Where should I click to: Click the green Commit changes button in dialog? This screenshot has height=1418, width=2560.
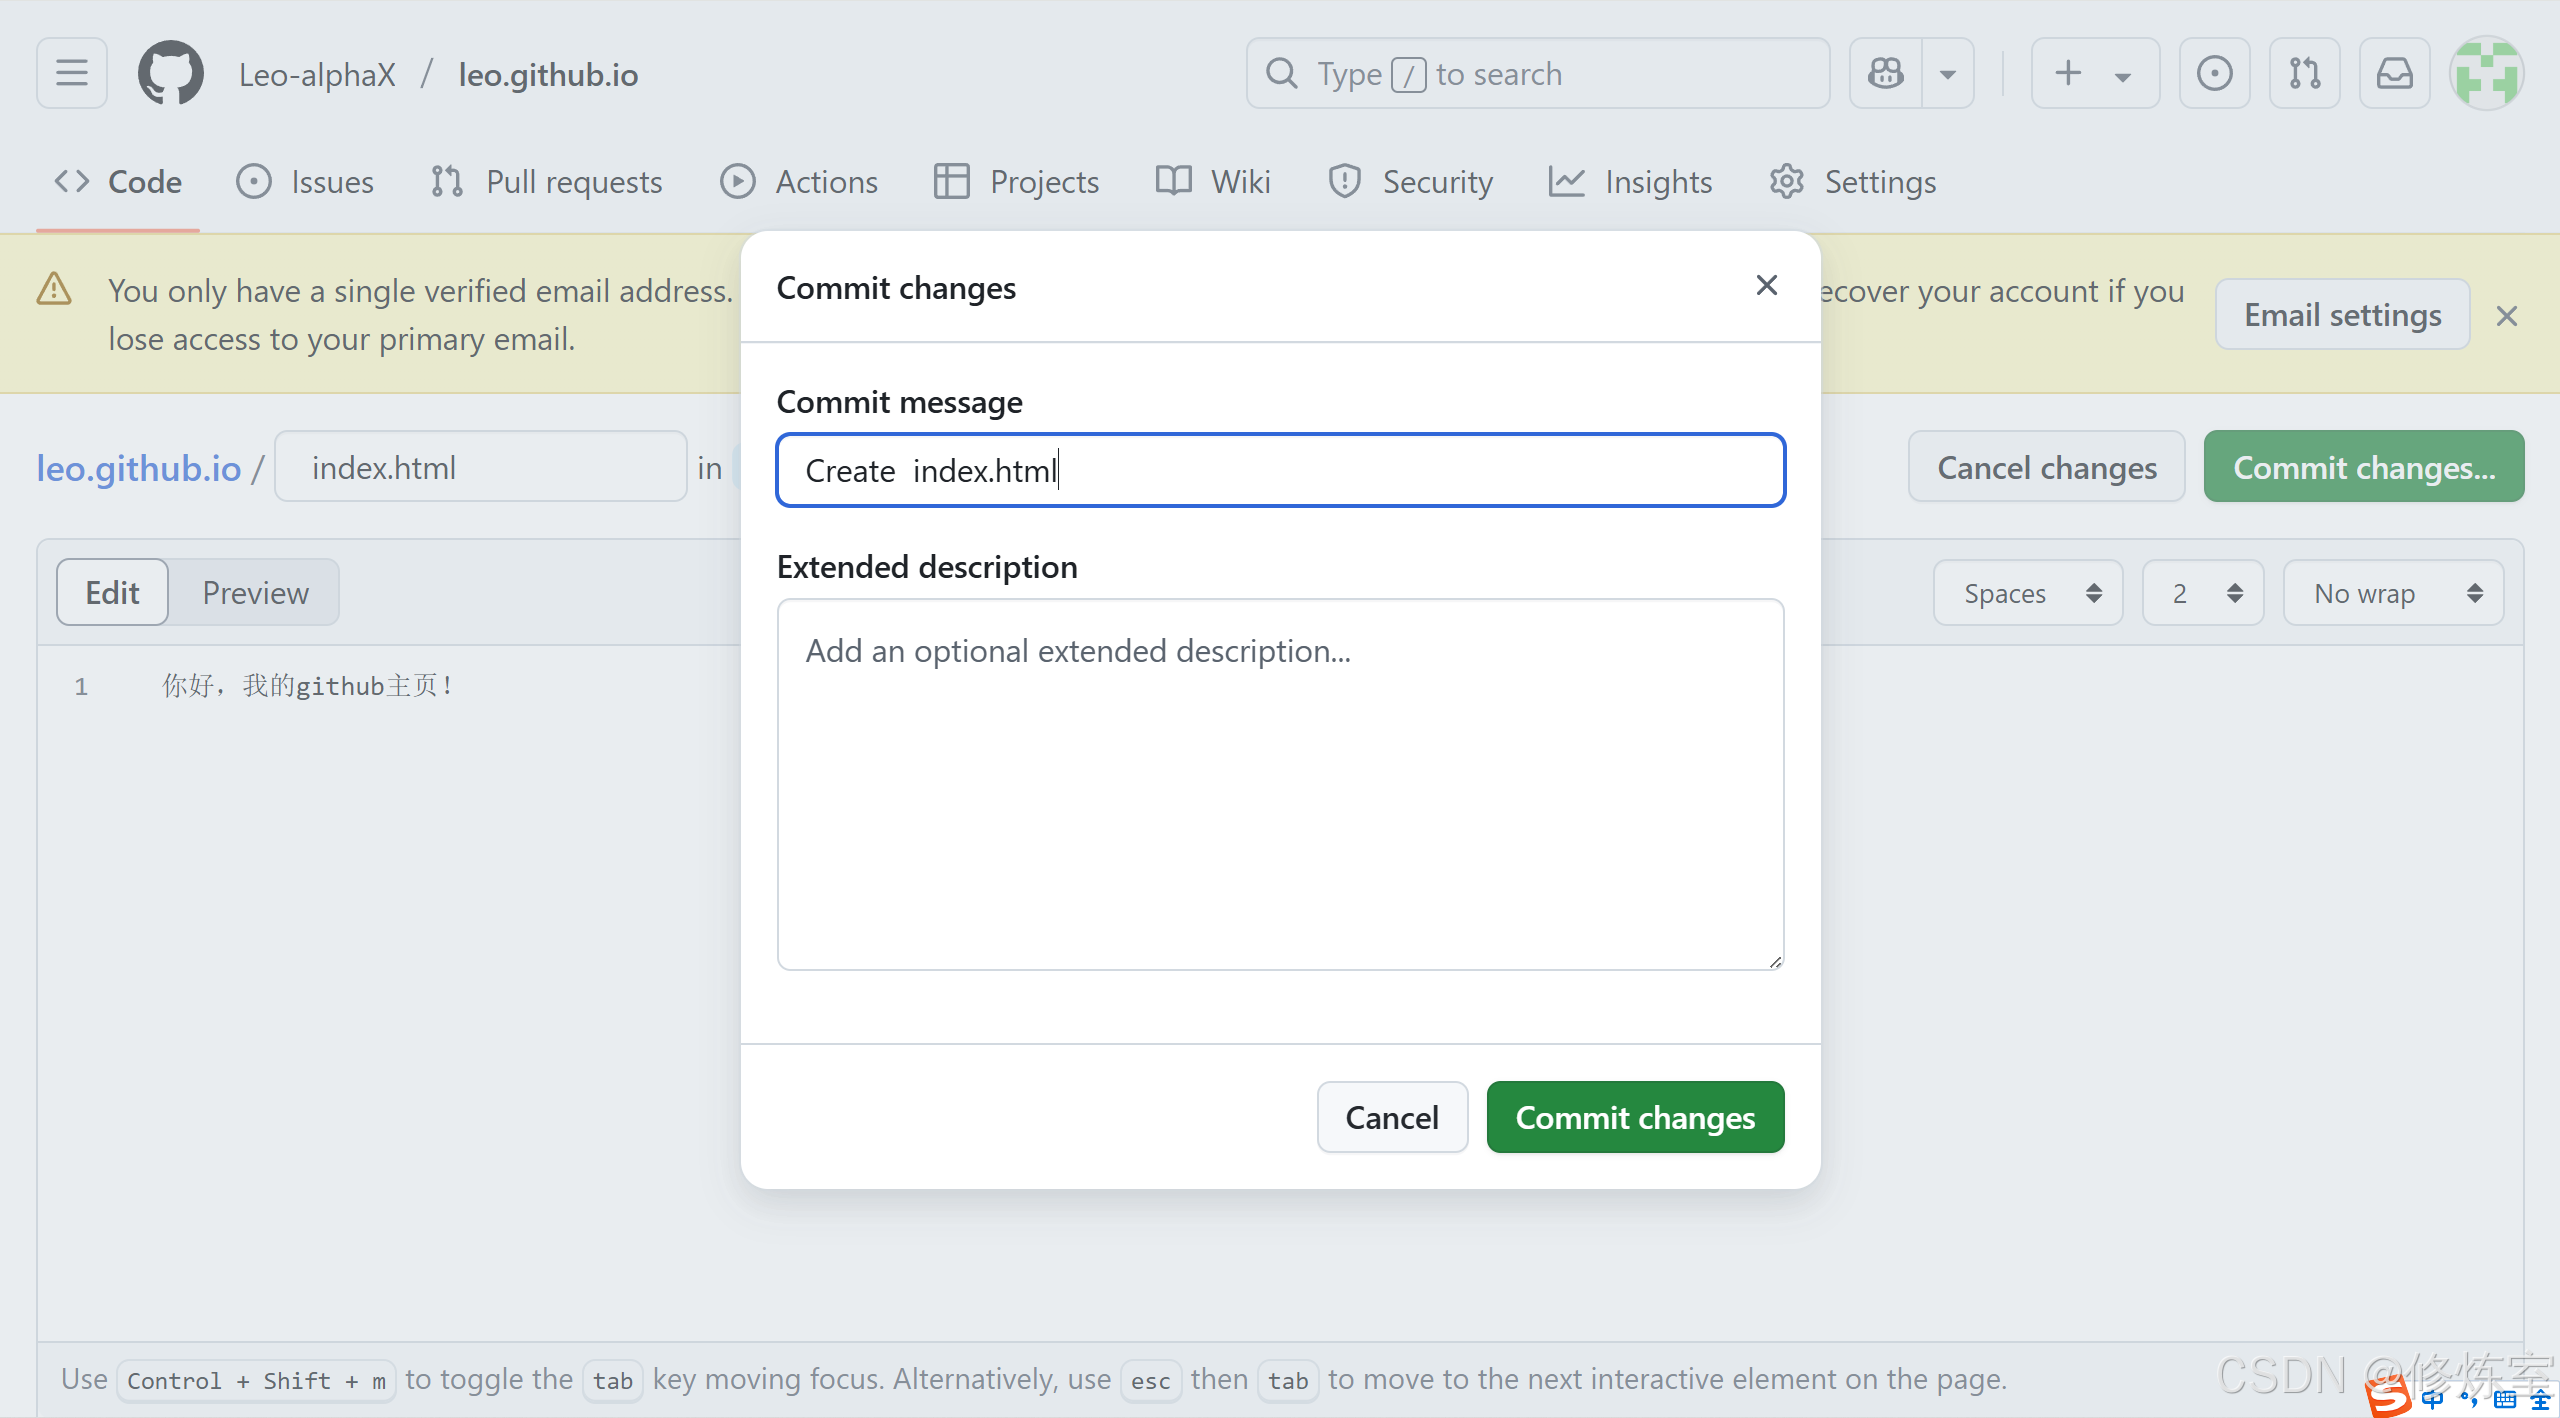click(1635, 1117)
